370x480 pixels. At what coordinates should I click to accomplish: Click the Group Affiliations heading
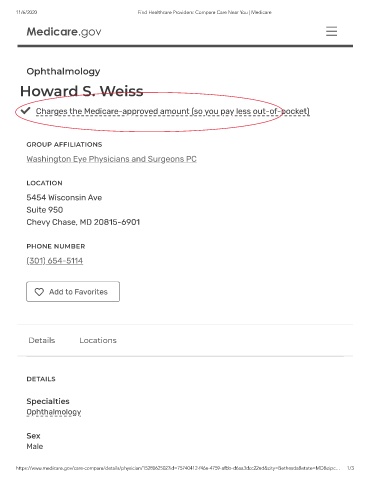[64, 144]
